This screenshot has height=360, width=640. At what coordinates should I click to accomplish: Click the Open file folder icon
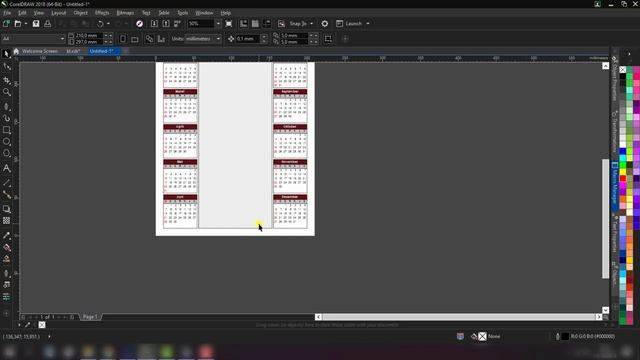(x=18, y=24)
